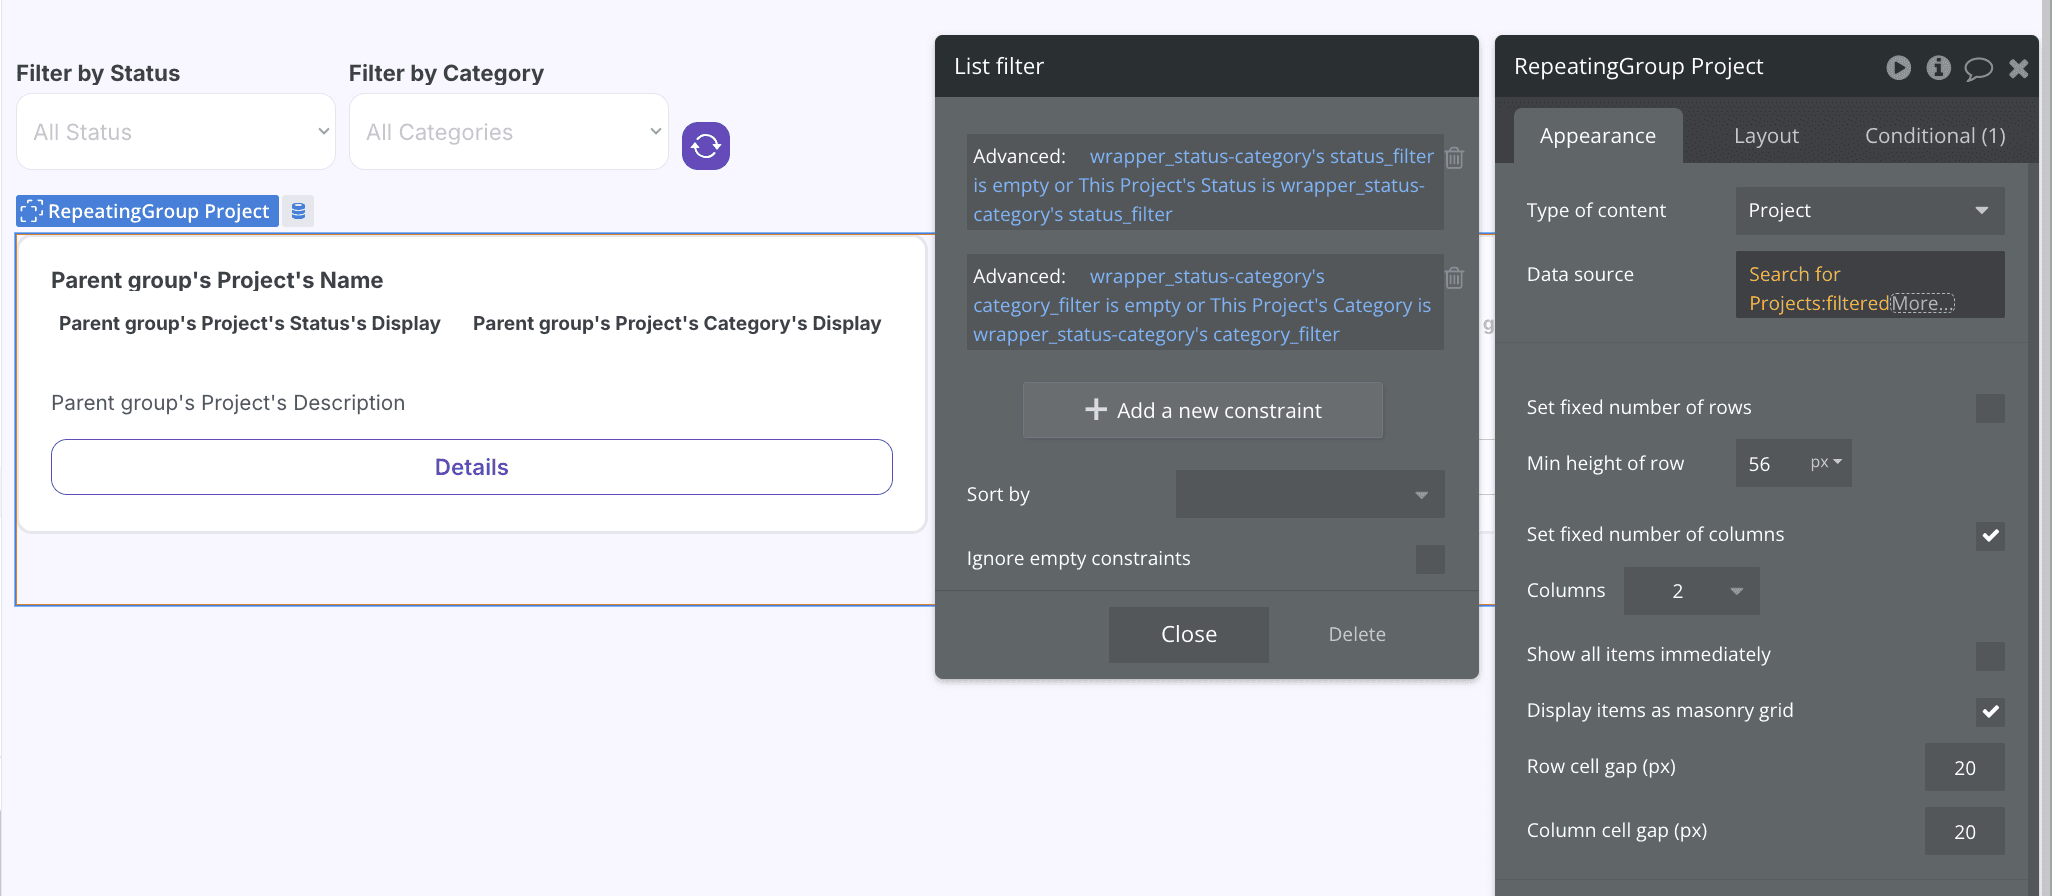The image size is (2052, 896).
Task: Open the Type of content dropdown
Action: pos(1870,211)
